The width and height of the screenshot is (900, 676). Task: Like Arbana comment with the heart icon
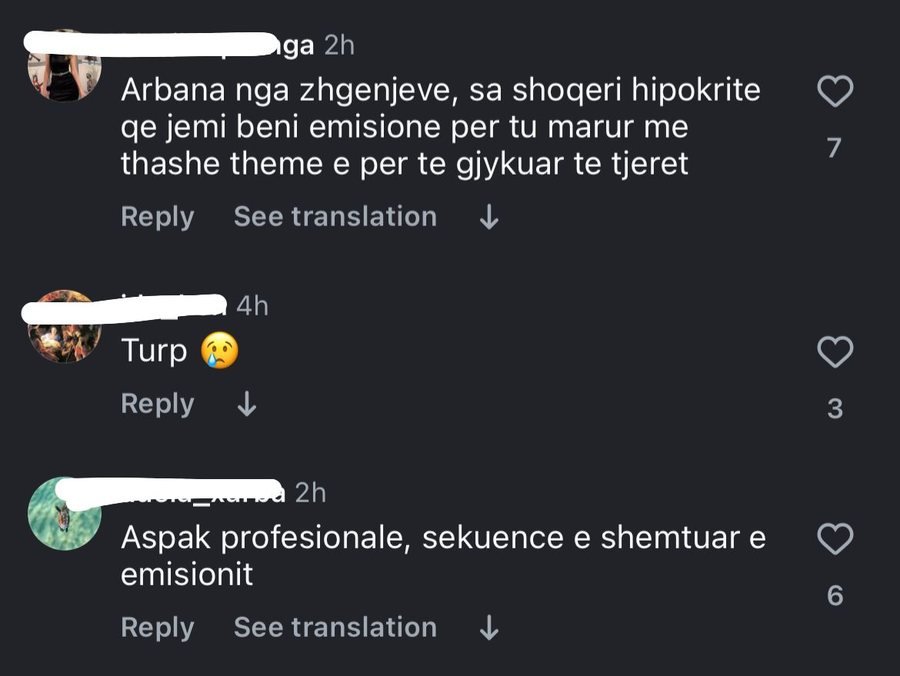coord(836,91)
